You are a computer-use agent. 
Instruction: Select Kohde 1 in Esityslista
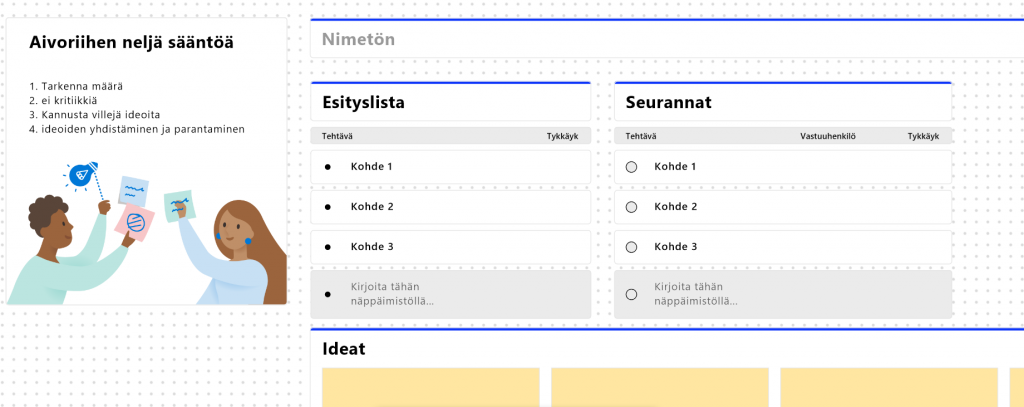(x=370, y=167)
